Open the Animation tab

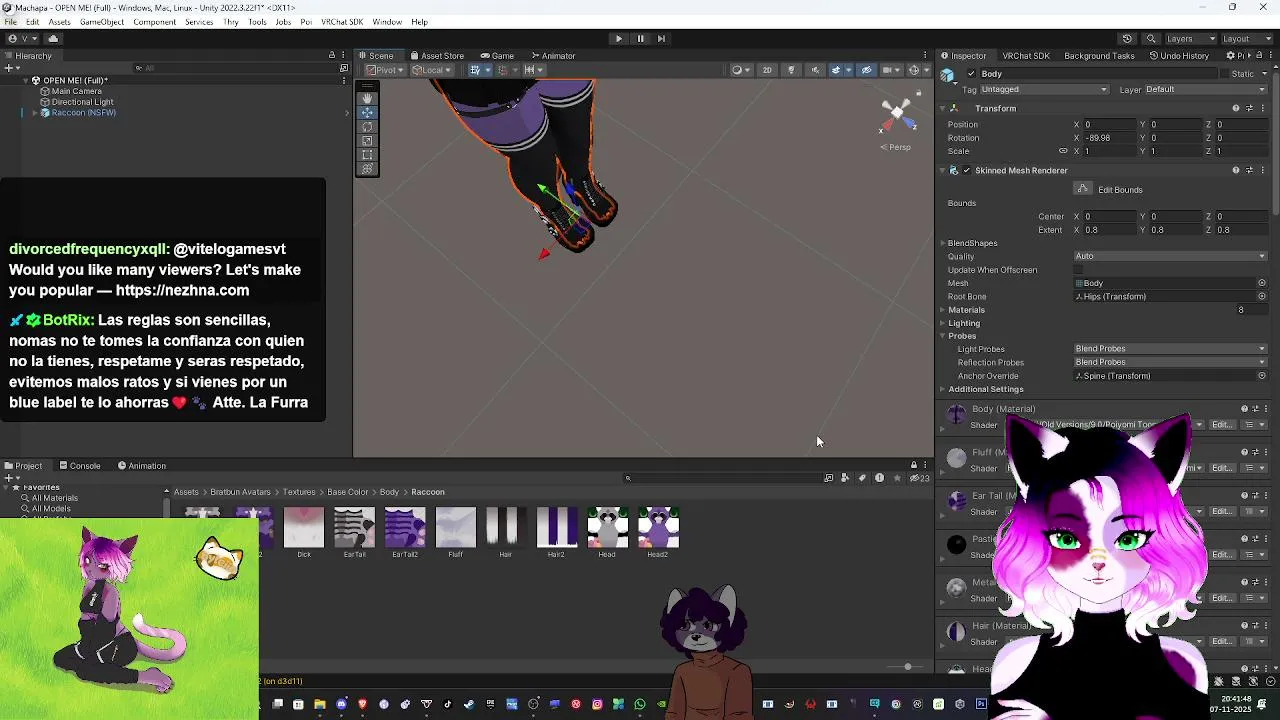point(142,466)
